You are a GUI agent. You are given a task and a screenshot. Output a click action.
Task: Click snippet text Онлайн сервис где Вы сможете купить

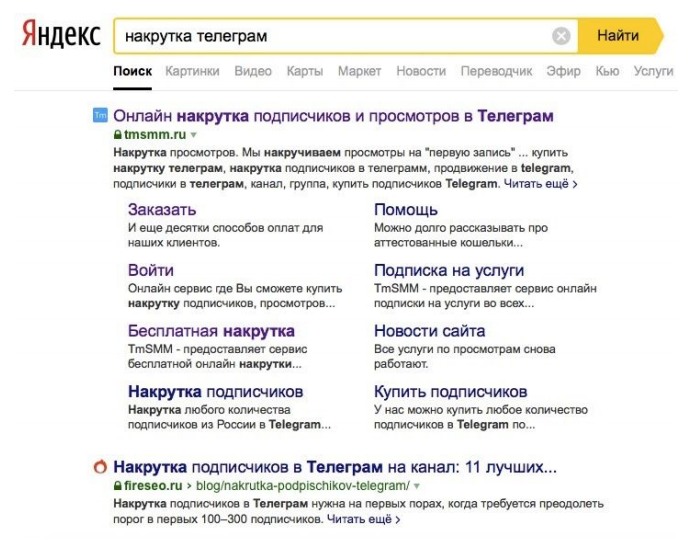point(235,288)
